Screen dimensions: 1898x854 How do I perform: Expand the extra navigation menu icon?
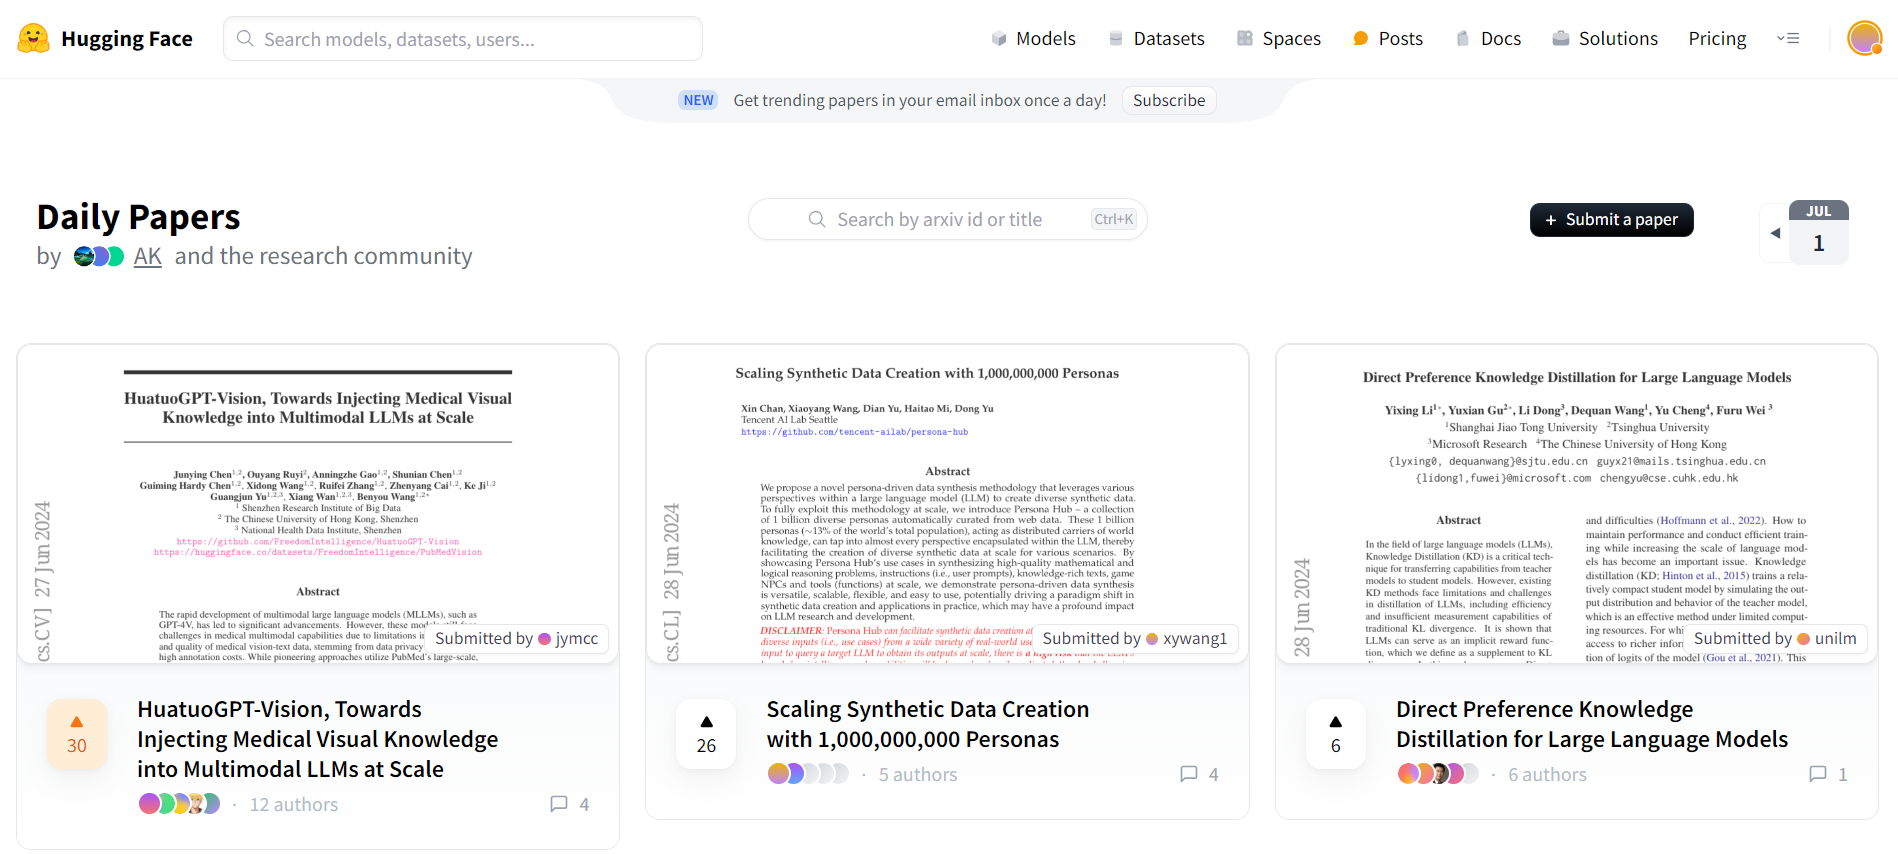point(1788,39)
